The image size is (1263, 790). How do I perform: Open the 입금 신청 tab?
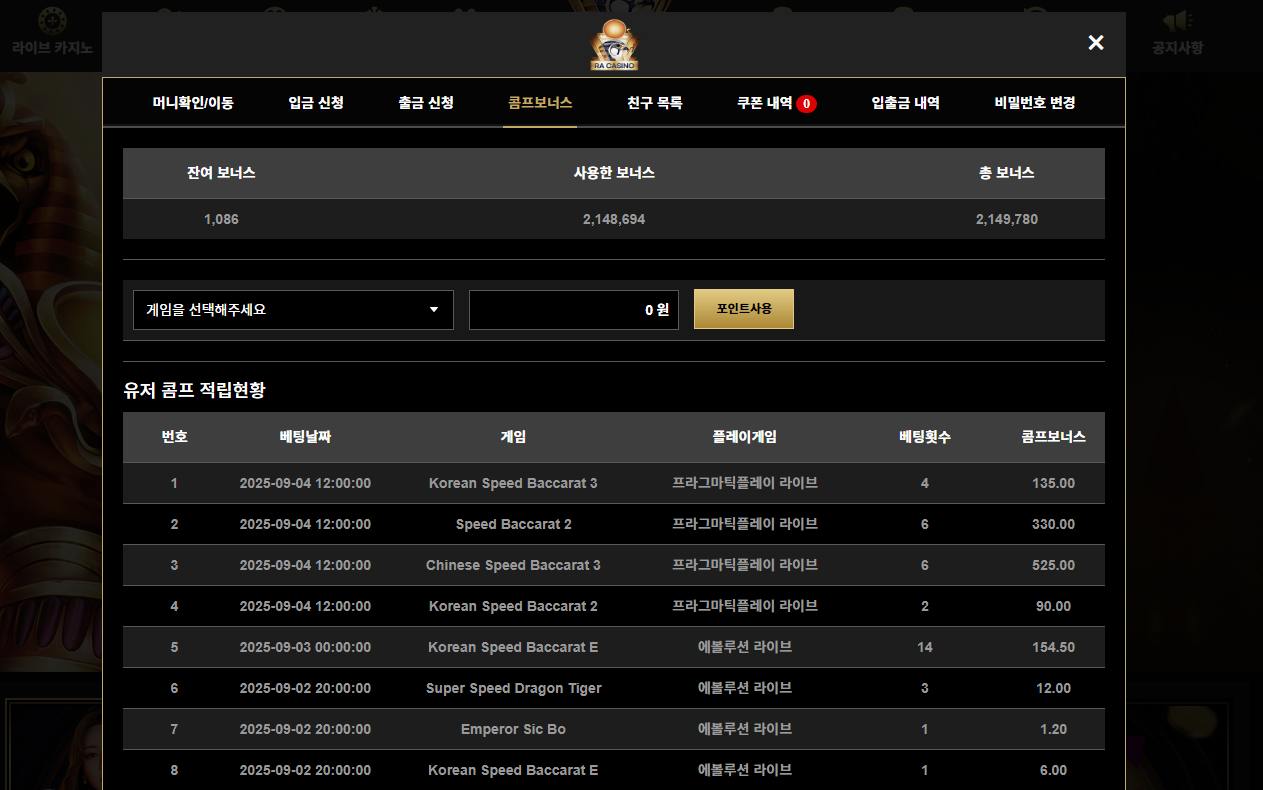(x=316, y=102)
